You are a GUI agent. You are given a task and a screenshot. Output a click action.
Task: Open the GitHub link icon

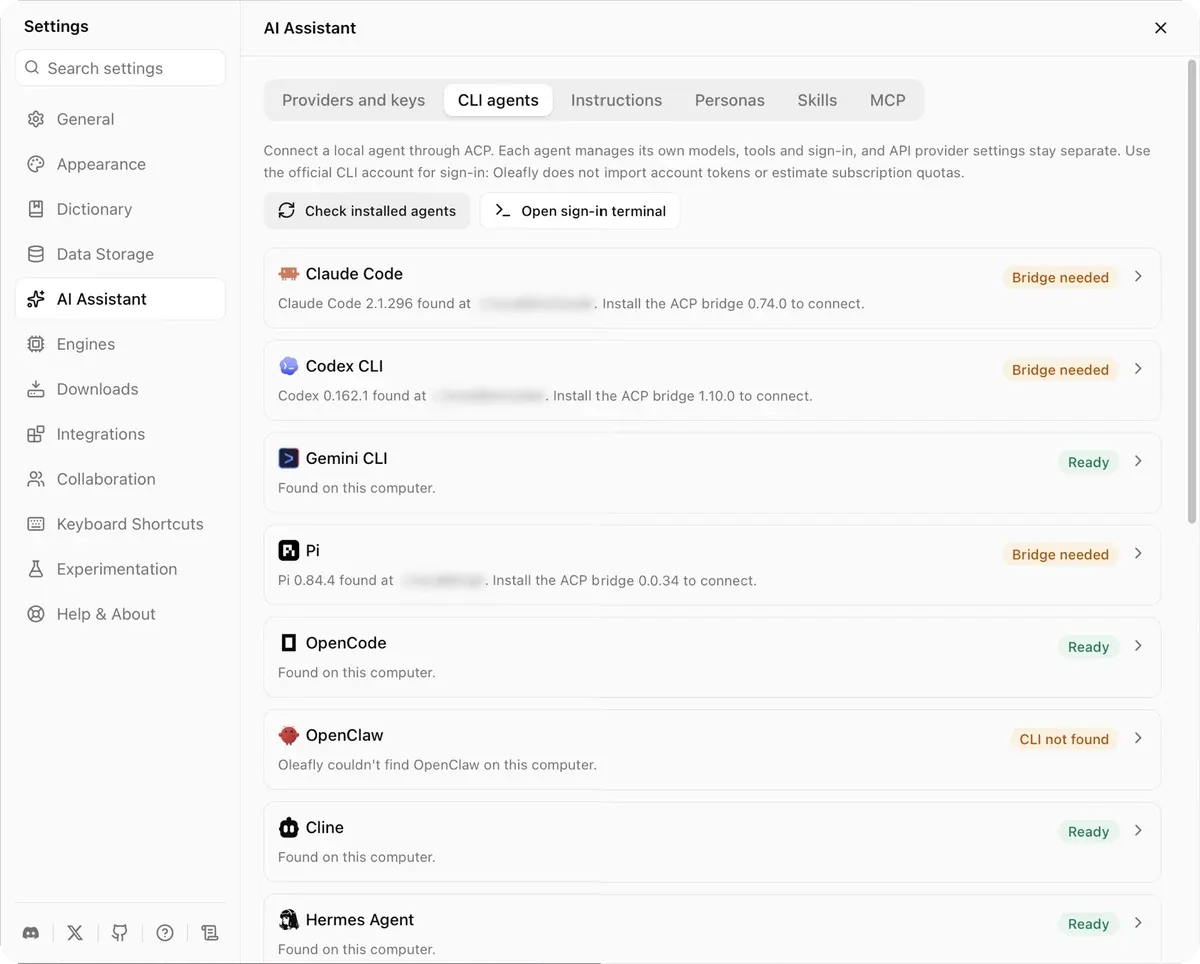pos(120,933)
